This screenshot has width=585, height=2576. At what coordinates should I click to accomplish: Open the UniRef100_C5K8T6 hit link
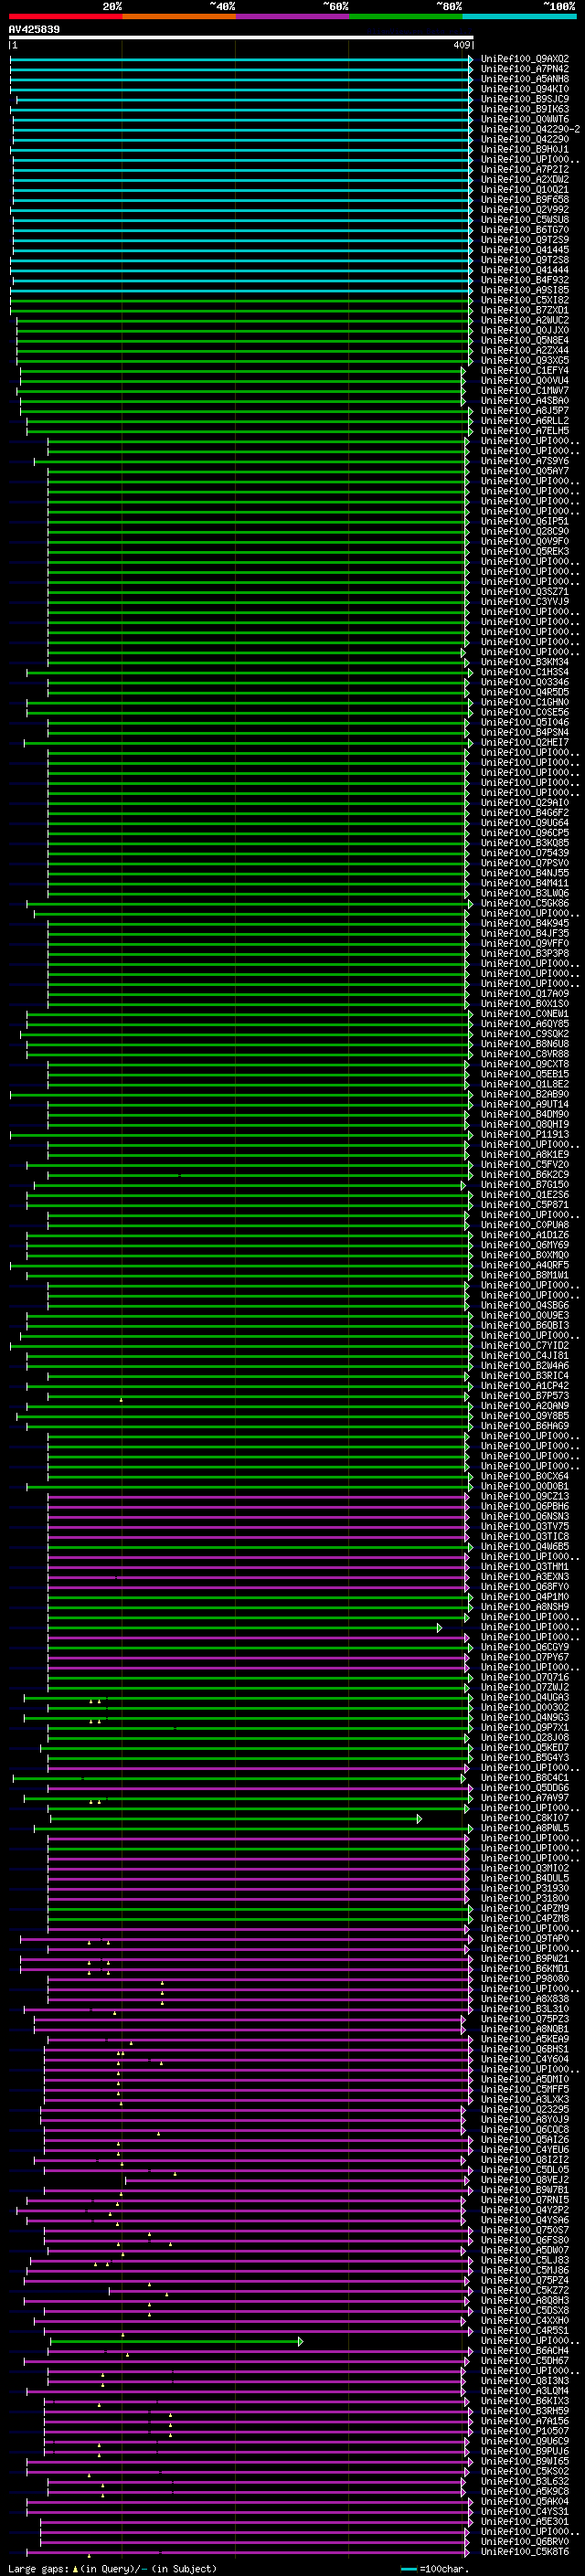point(525,2552)
